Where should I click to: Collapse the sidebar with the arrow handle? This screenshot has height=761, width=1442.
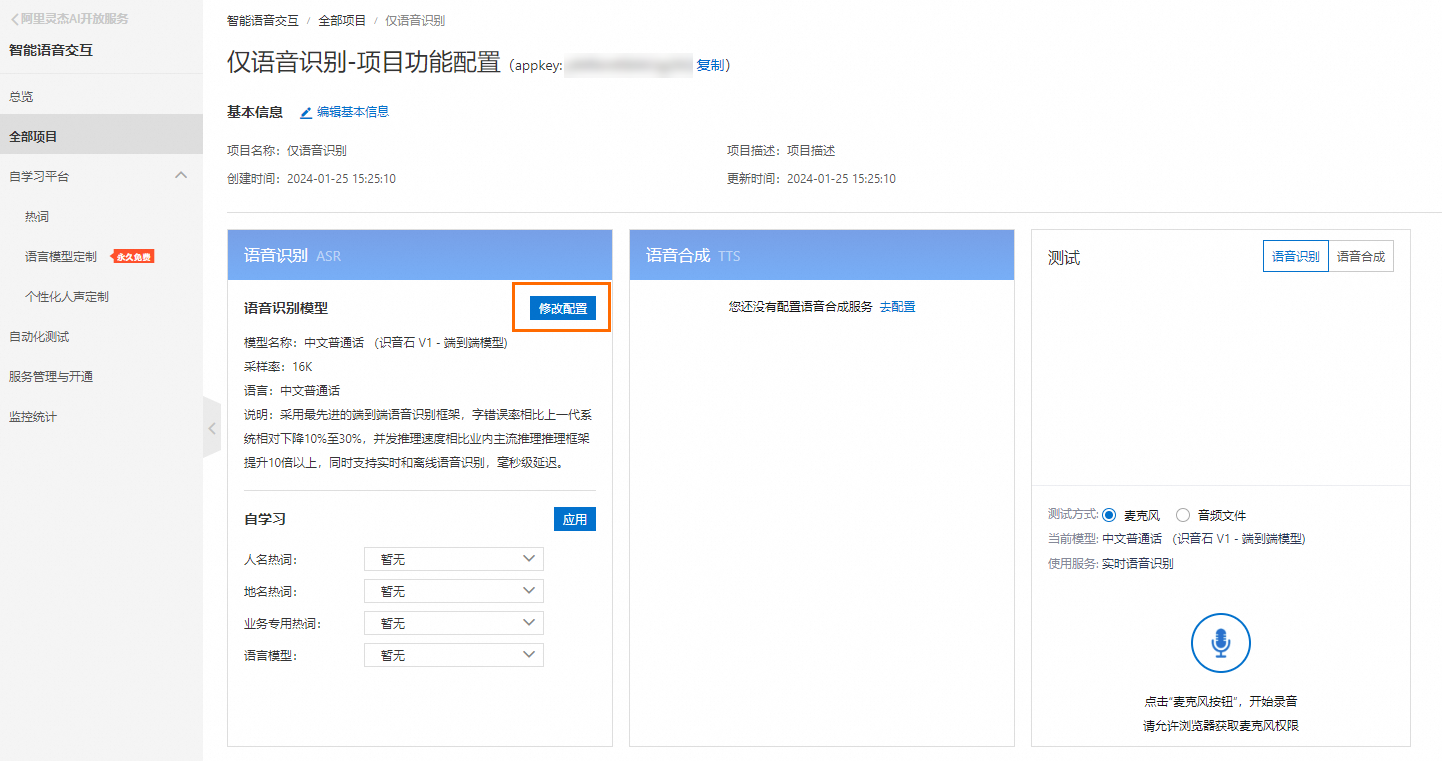click(212, 428)
